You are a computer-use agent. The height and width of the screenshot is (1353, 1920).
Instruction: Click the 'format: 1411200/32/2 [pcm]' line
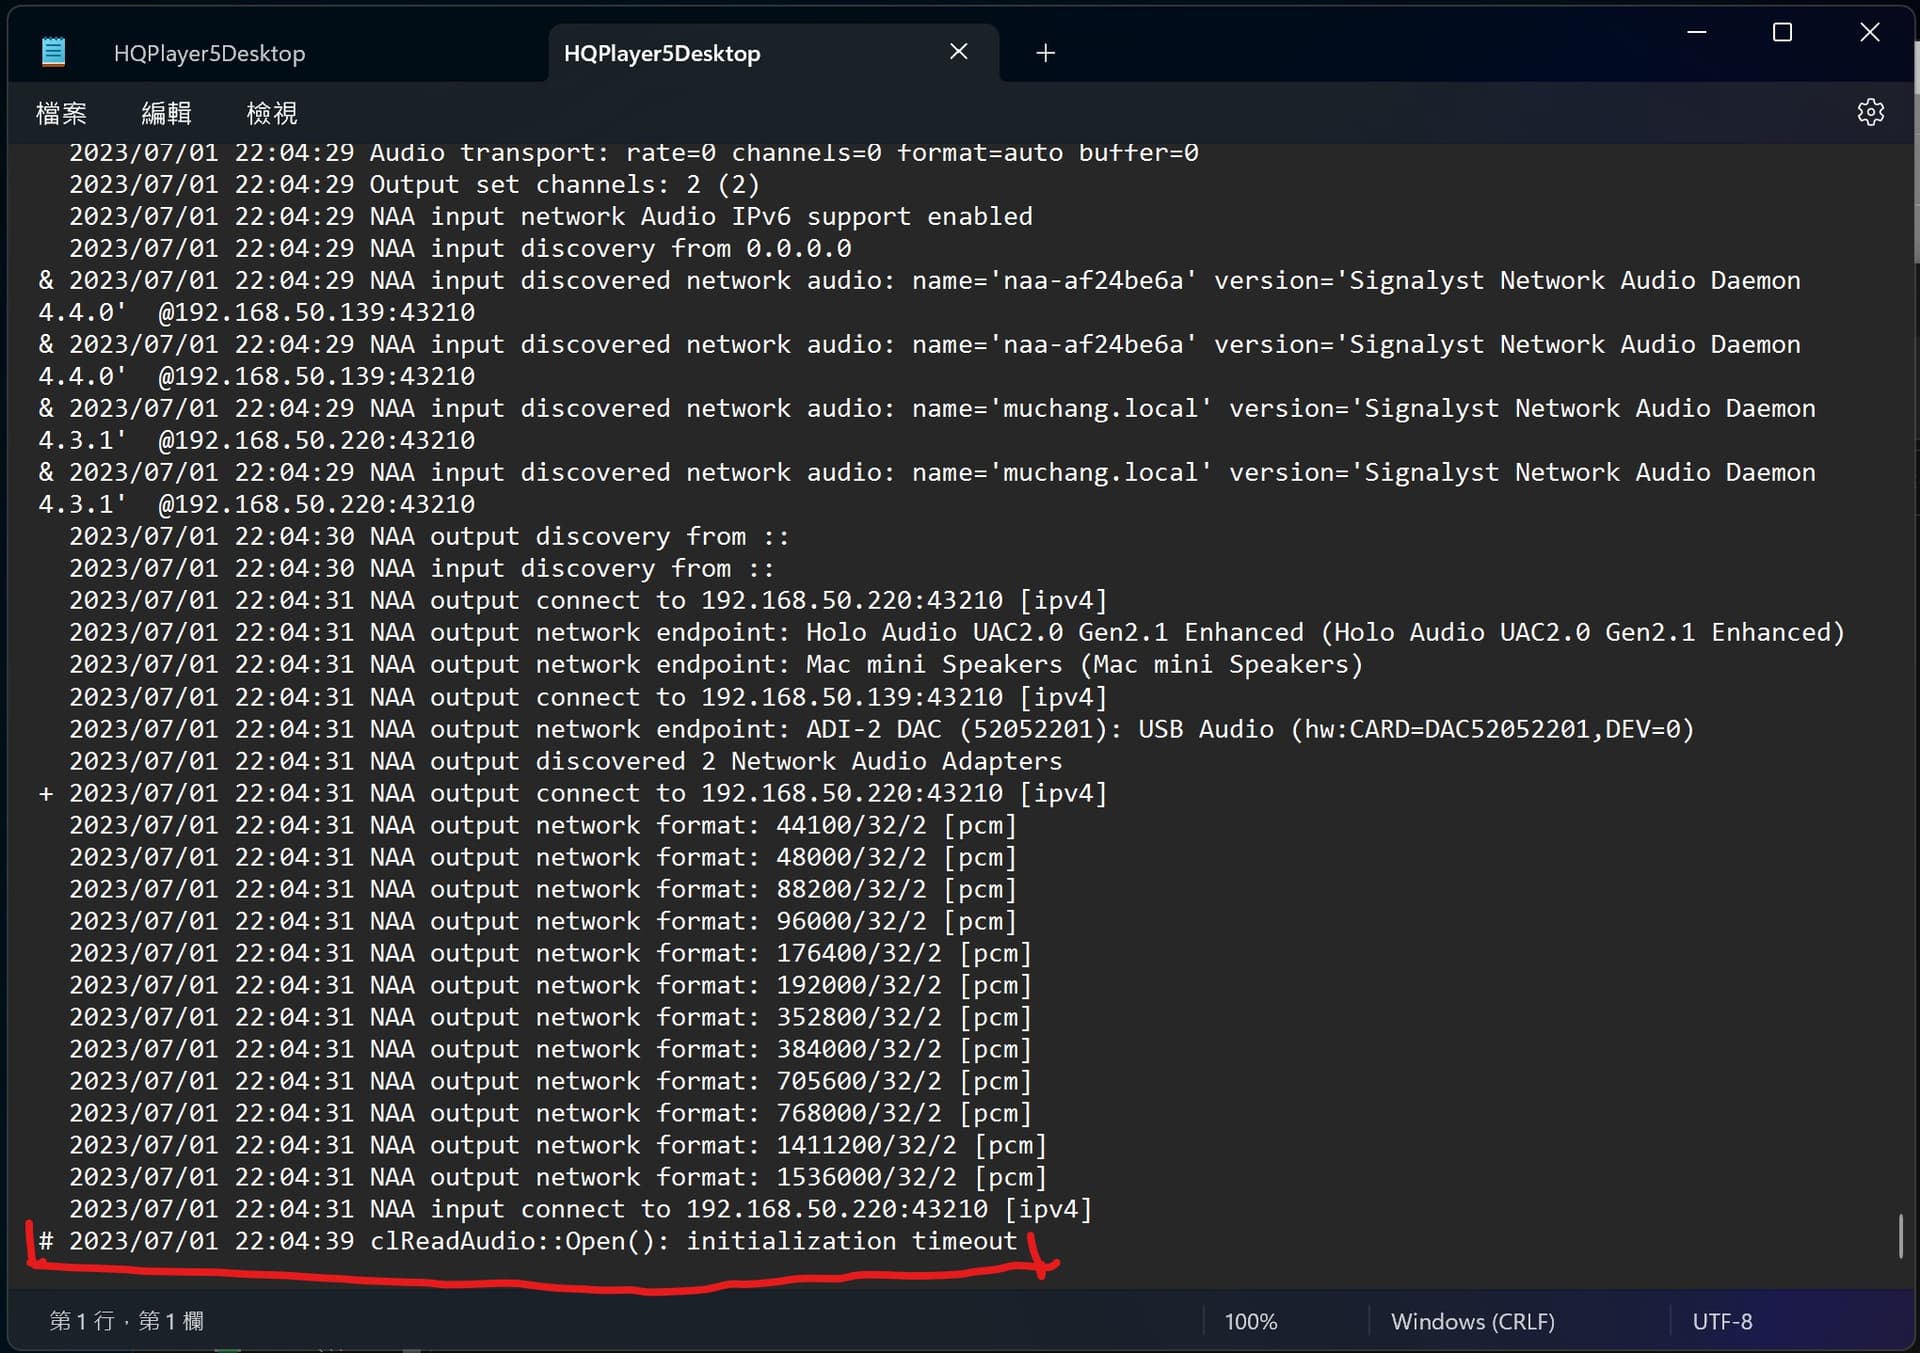tap(558, 1145)
